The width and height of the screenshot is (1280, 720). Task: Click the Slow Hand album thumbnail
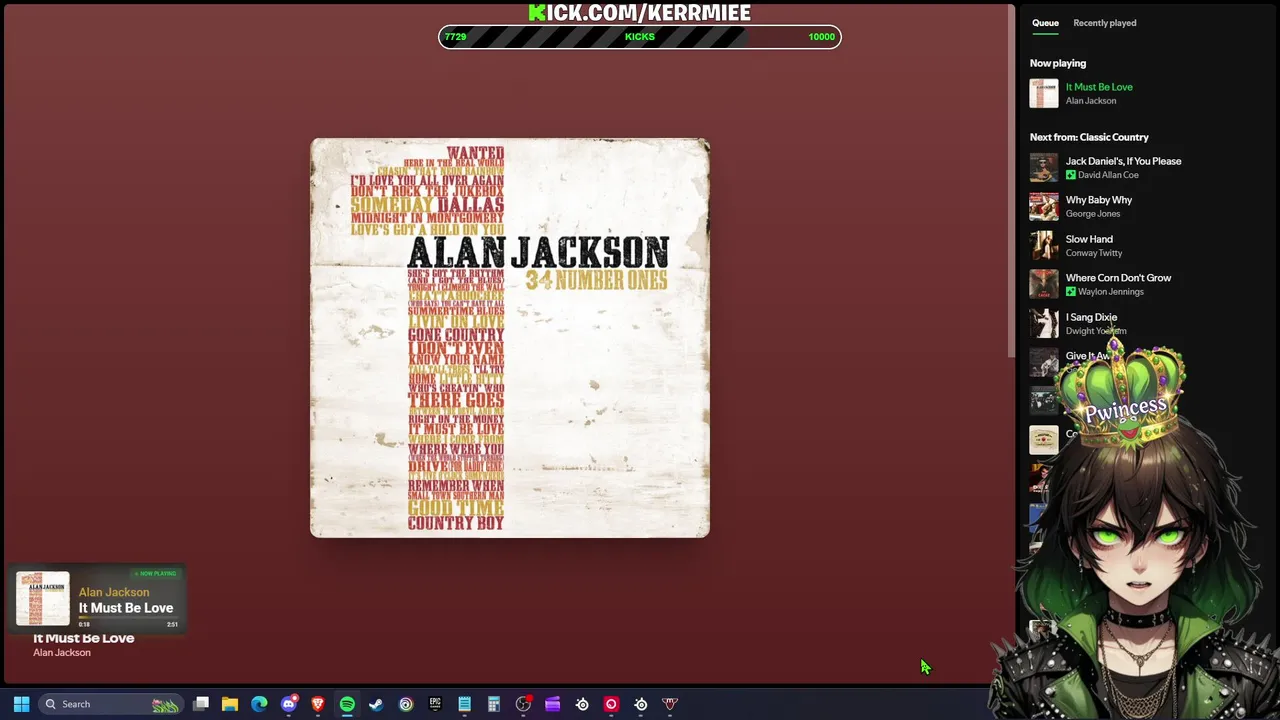1044,245
